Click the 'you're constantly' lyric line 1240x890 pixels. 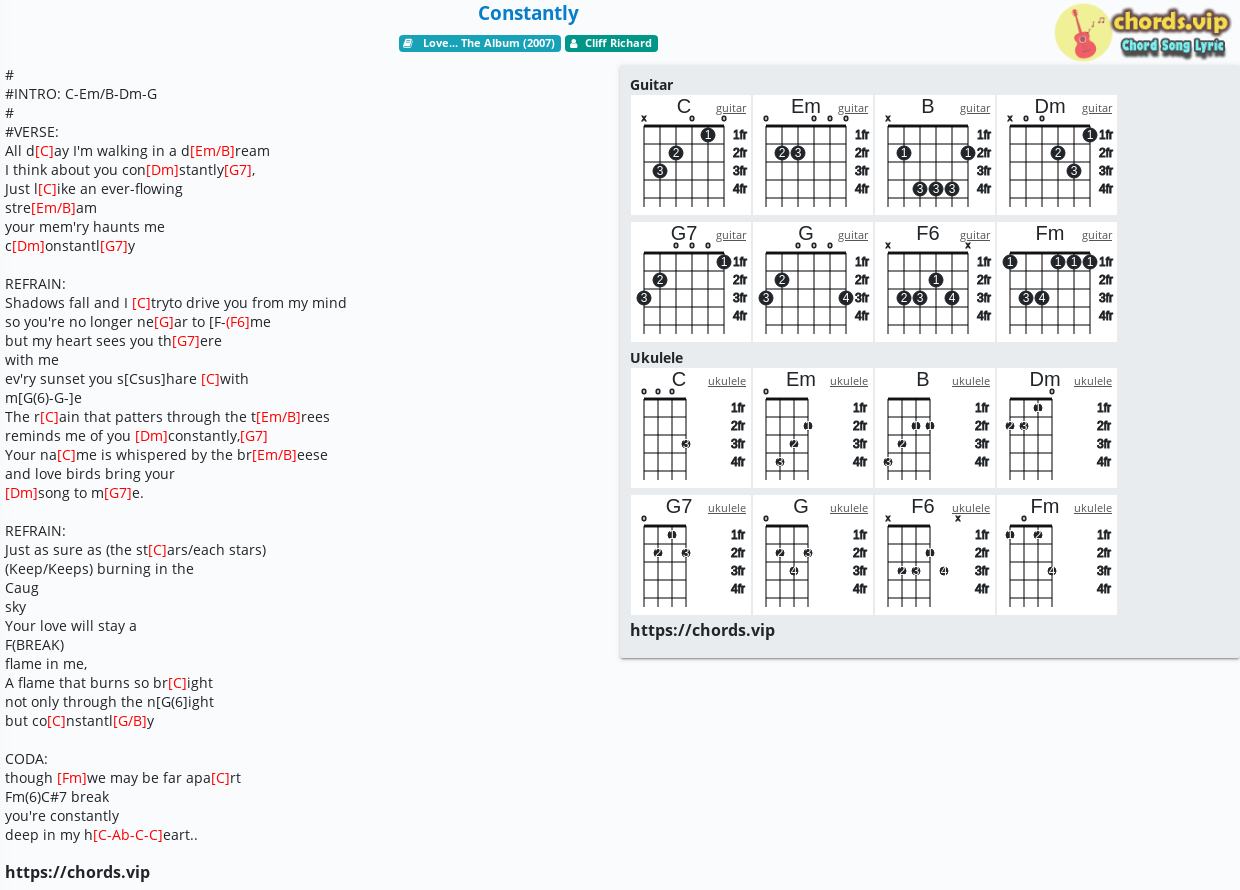pyautogui.click(x=62, y=816)
